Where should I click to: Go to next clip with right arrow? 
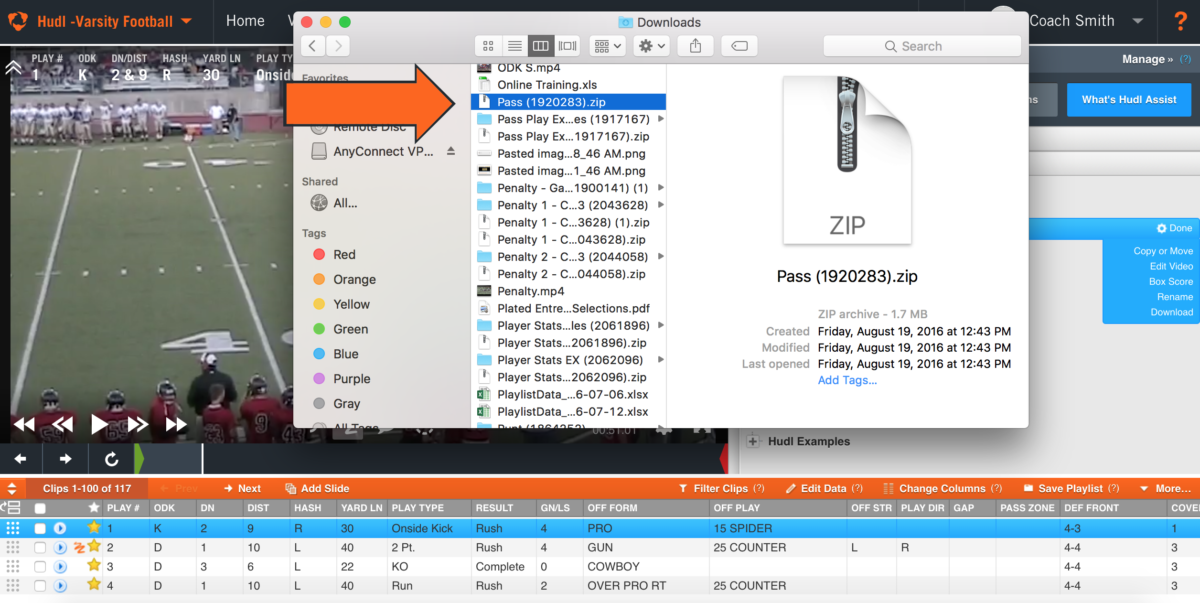pos(65,459)
